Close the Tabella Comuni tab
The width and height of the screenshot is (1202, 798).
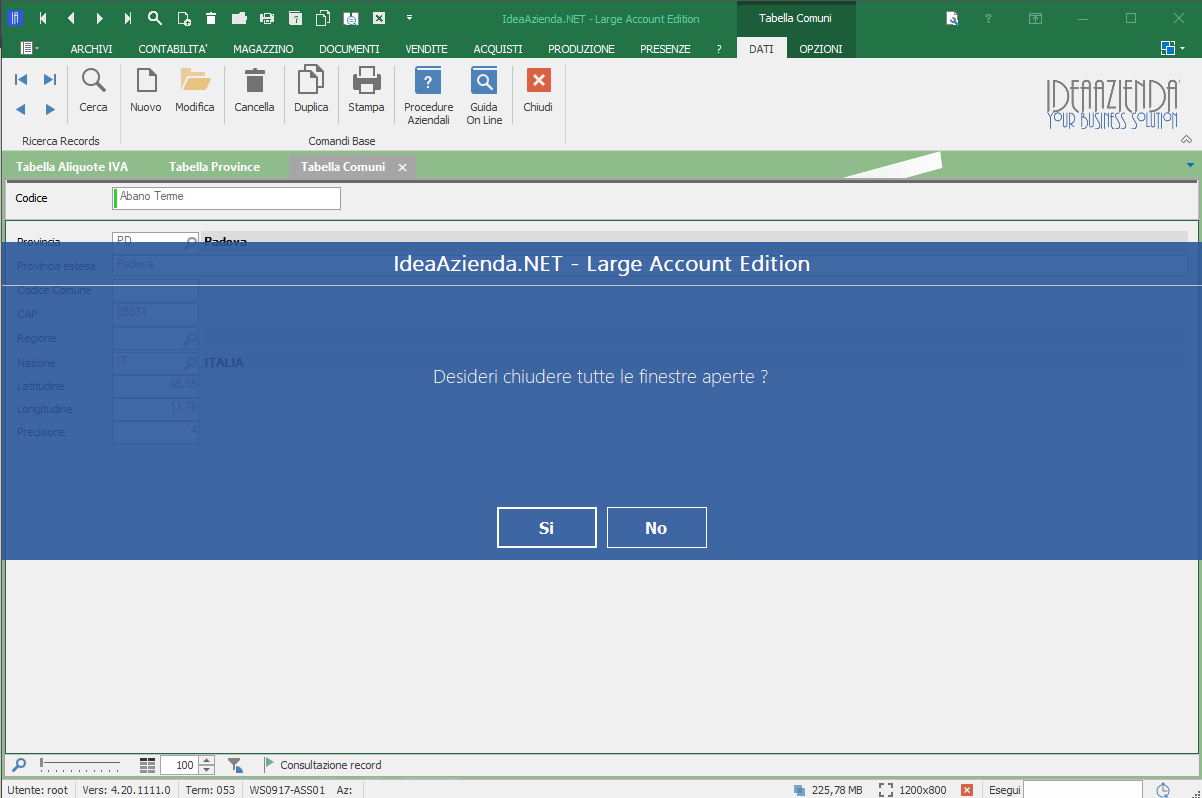point(402,168)
